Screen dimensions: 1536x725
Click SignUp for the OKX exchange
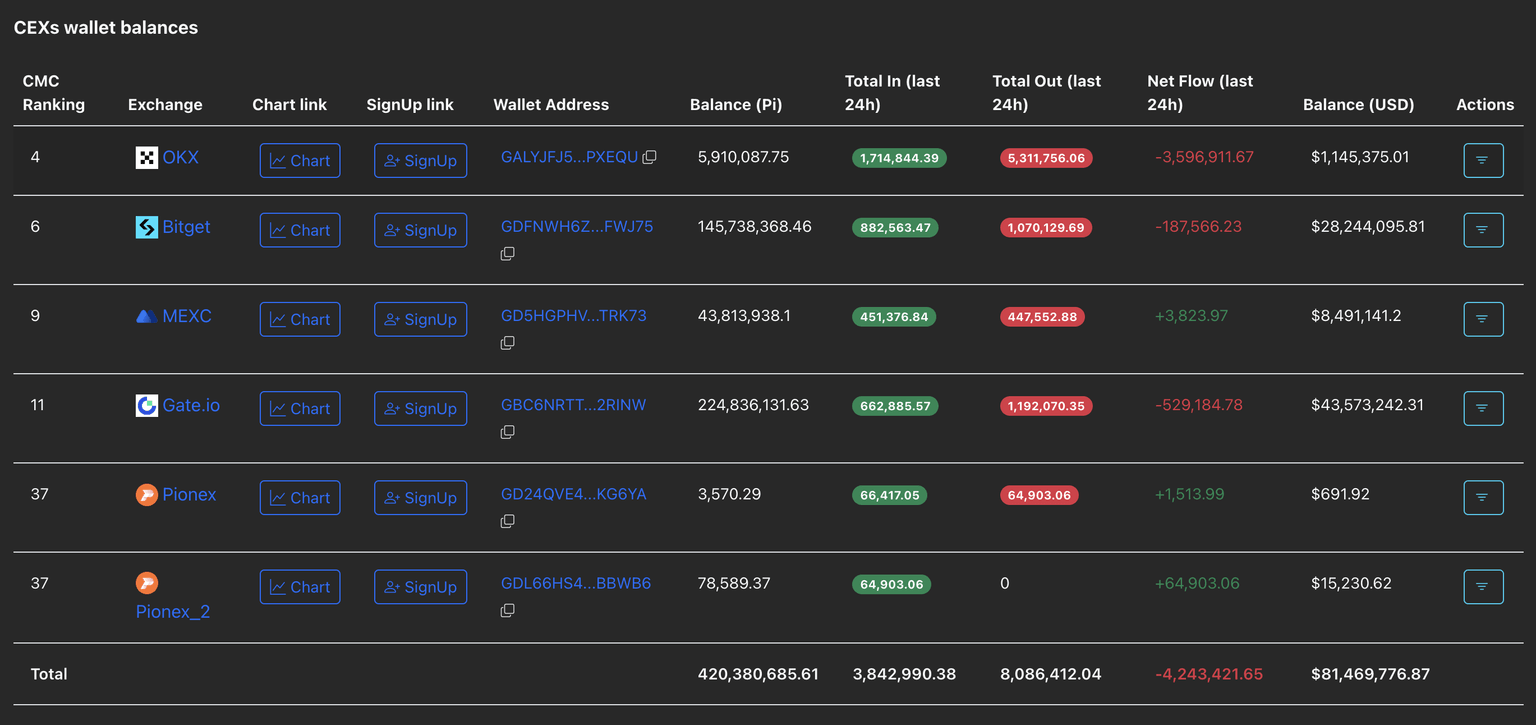(420, 160)
